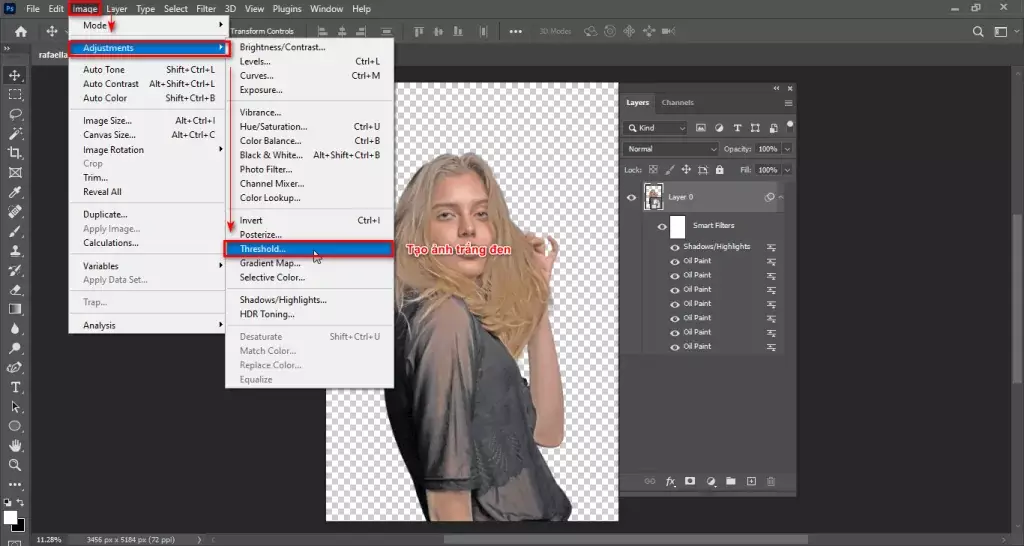Expand the Image Rotation submenu
This screenshot has width=1024, height=546.
pyautogui.click(x=148, y=150)
